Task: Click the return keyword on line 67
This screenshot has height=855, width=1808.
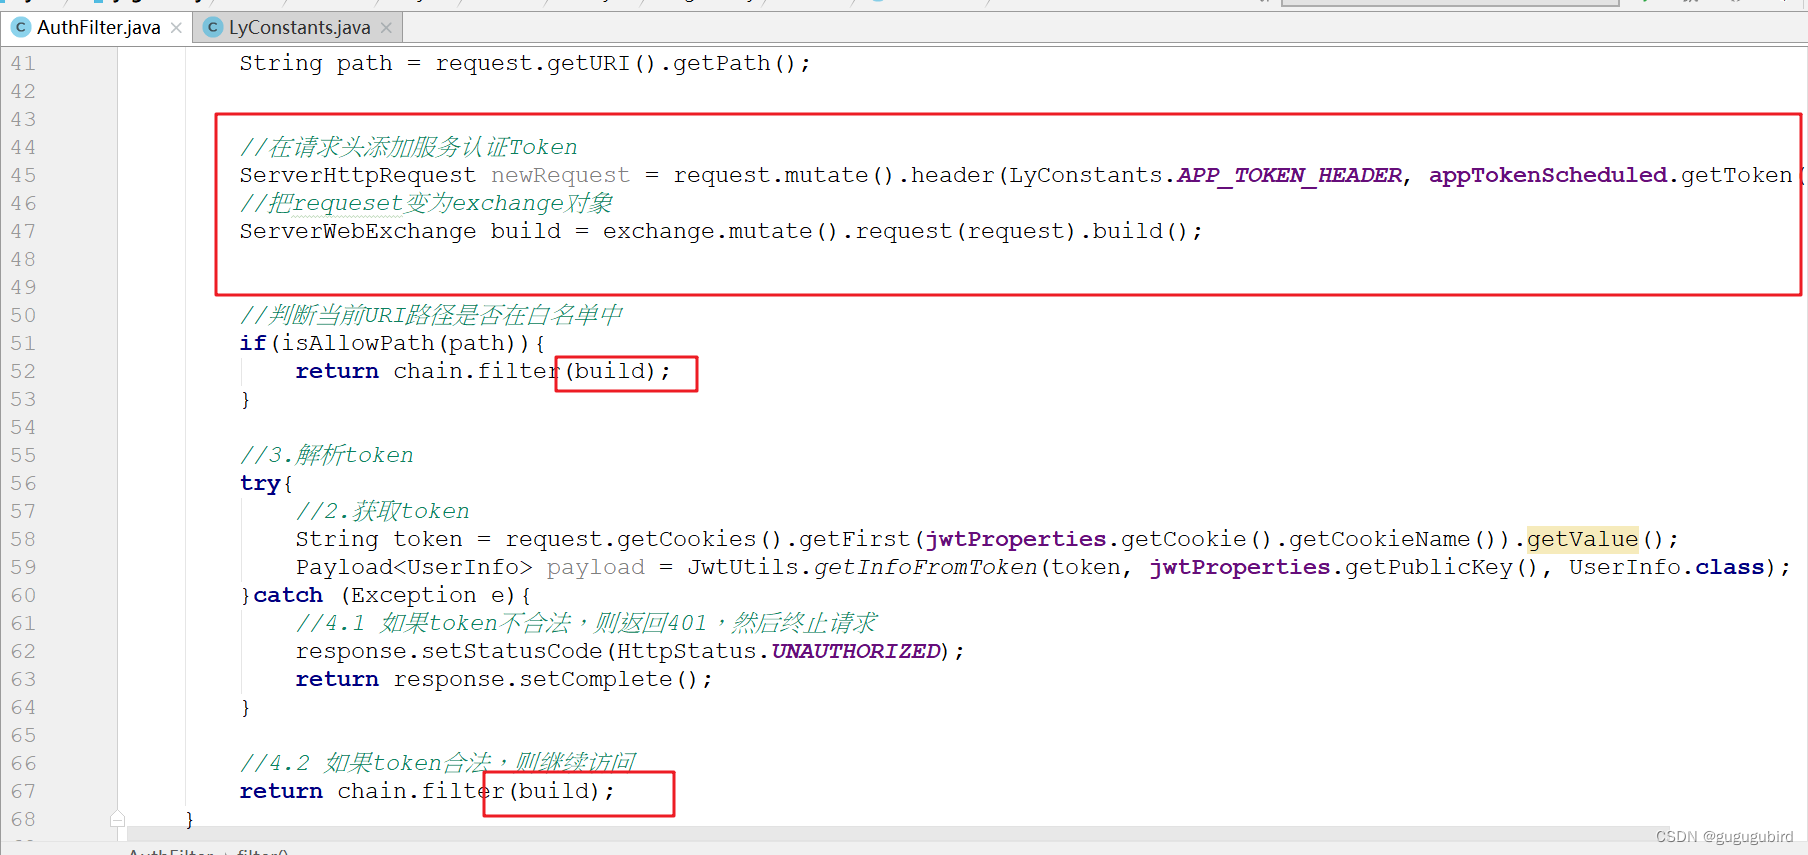Action: click(281, 791)
